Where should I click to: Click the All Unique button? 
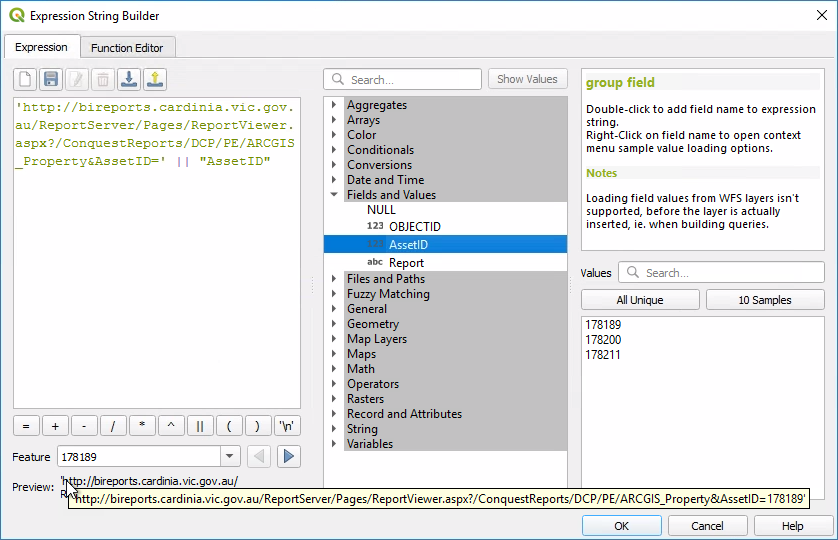tap(640, 300)
